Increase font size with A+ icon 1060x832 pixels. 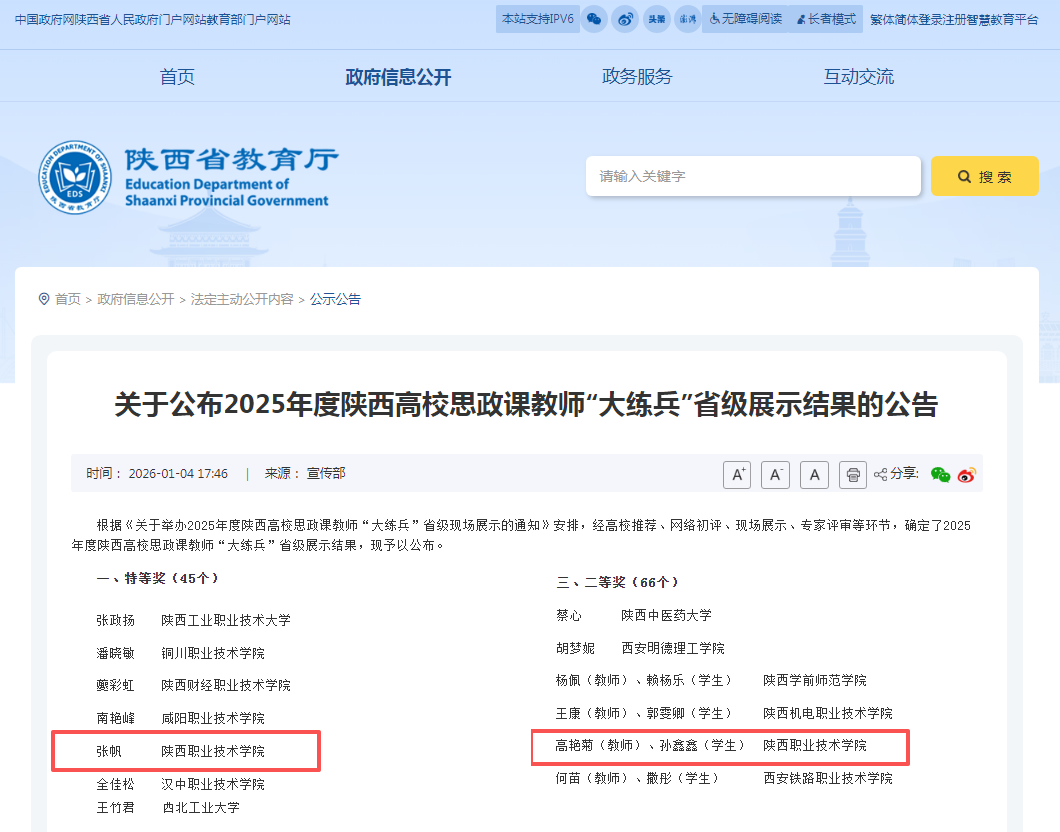pyautogui.click(x=737, y=474)
